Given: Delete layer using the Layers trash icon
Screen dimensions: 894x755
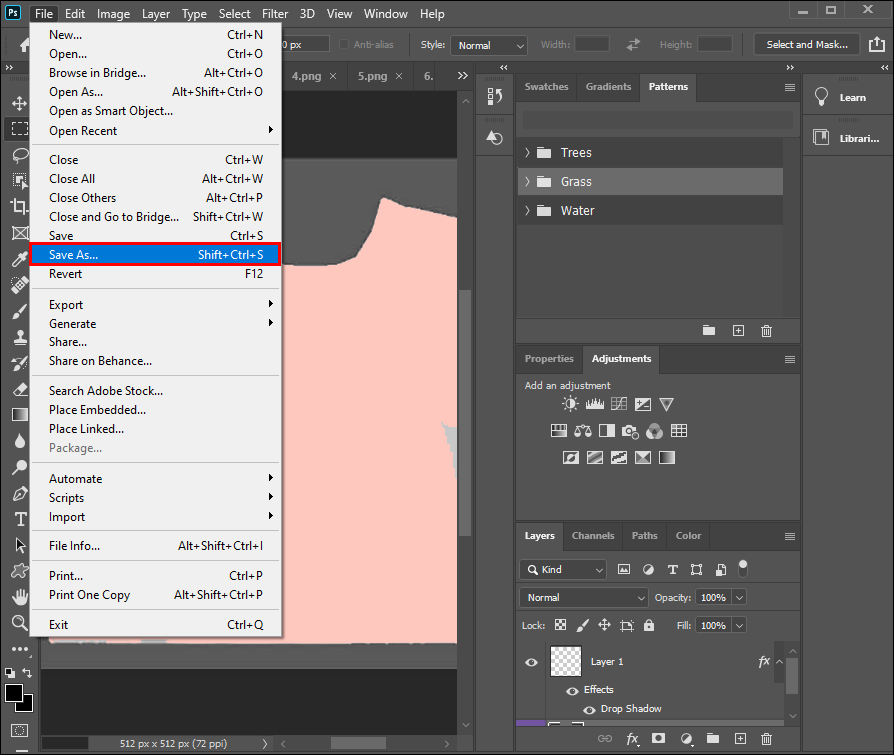Looking at the screenshot, I should (766, 739).
